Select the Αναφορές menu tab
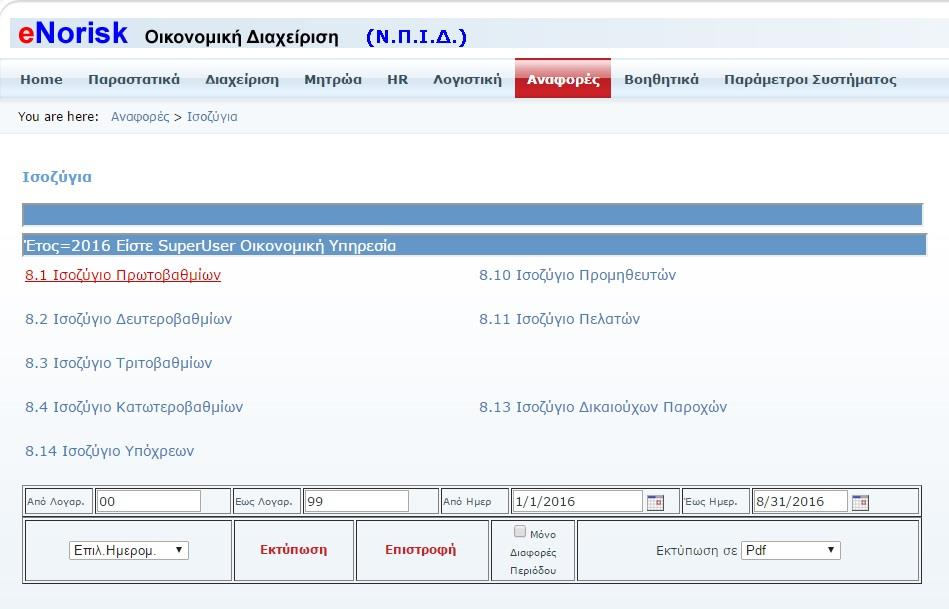949x609 pixels. (x=563, y=79)
